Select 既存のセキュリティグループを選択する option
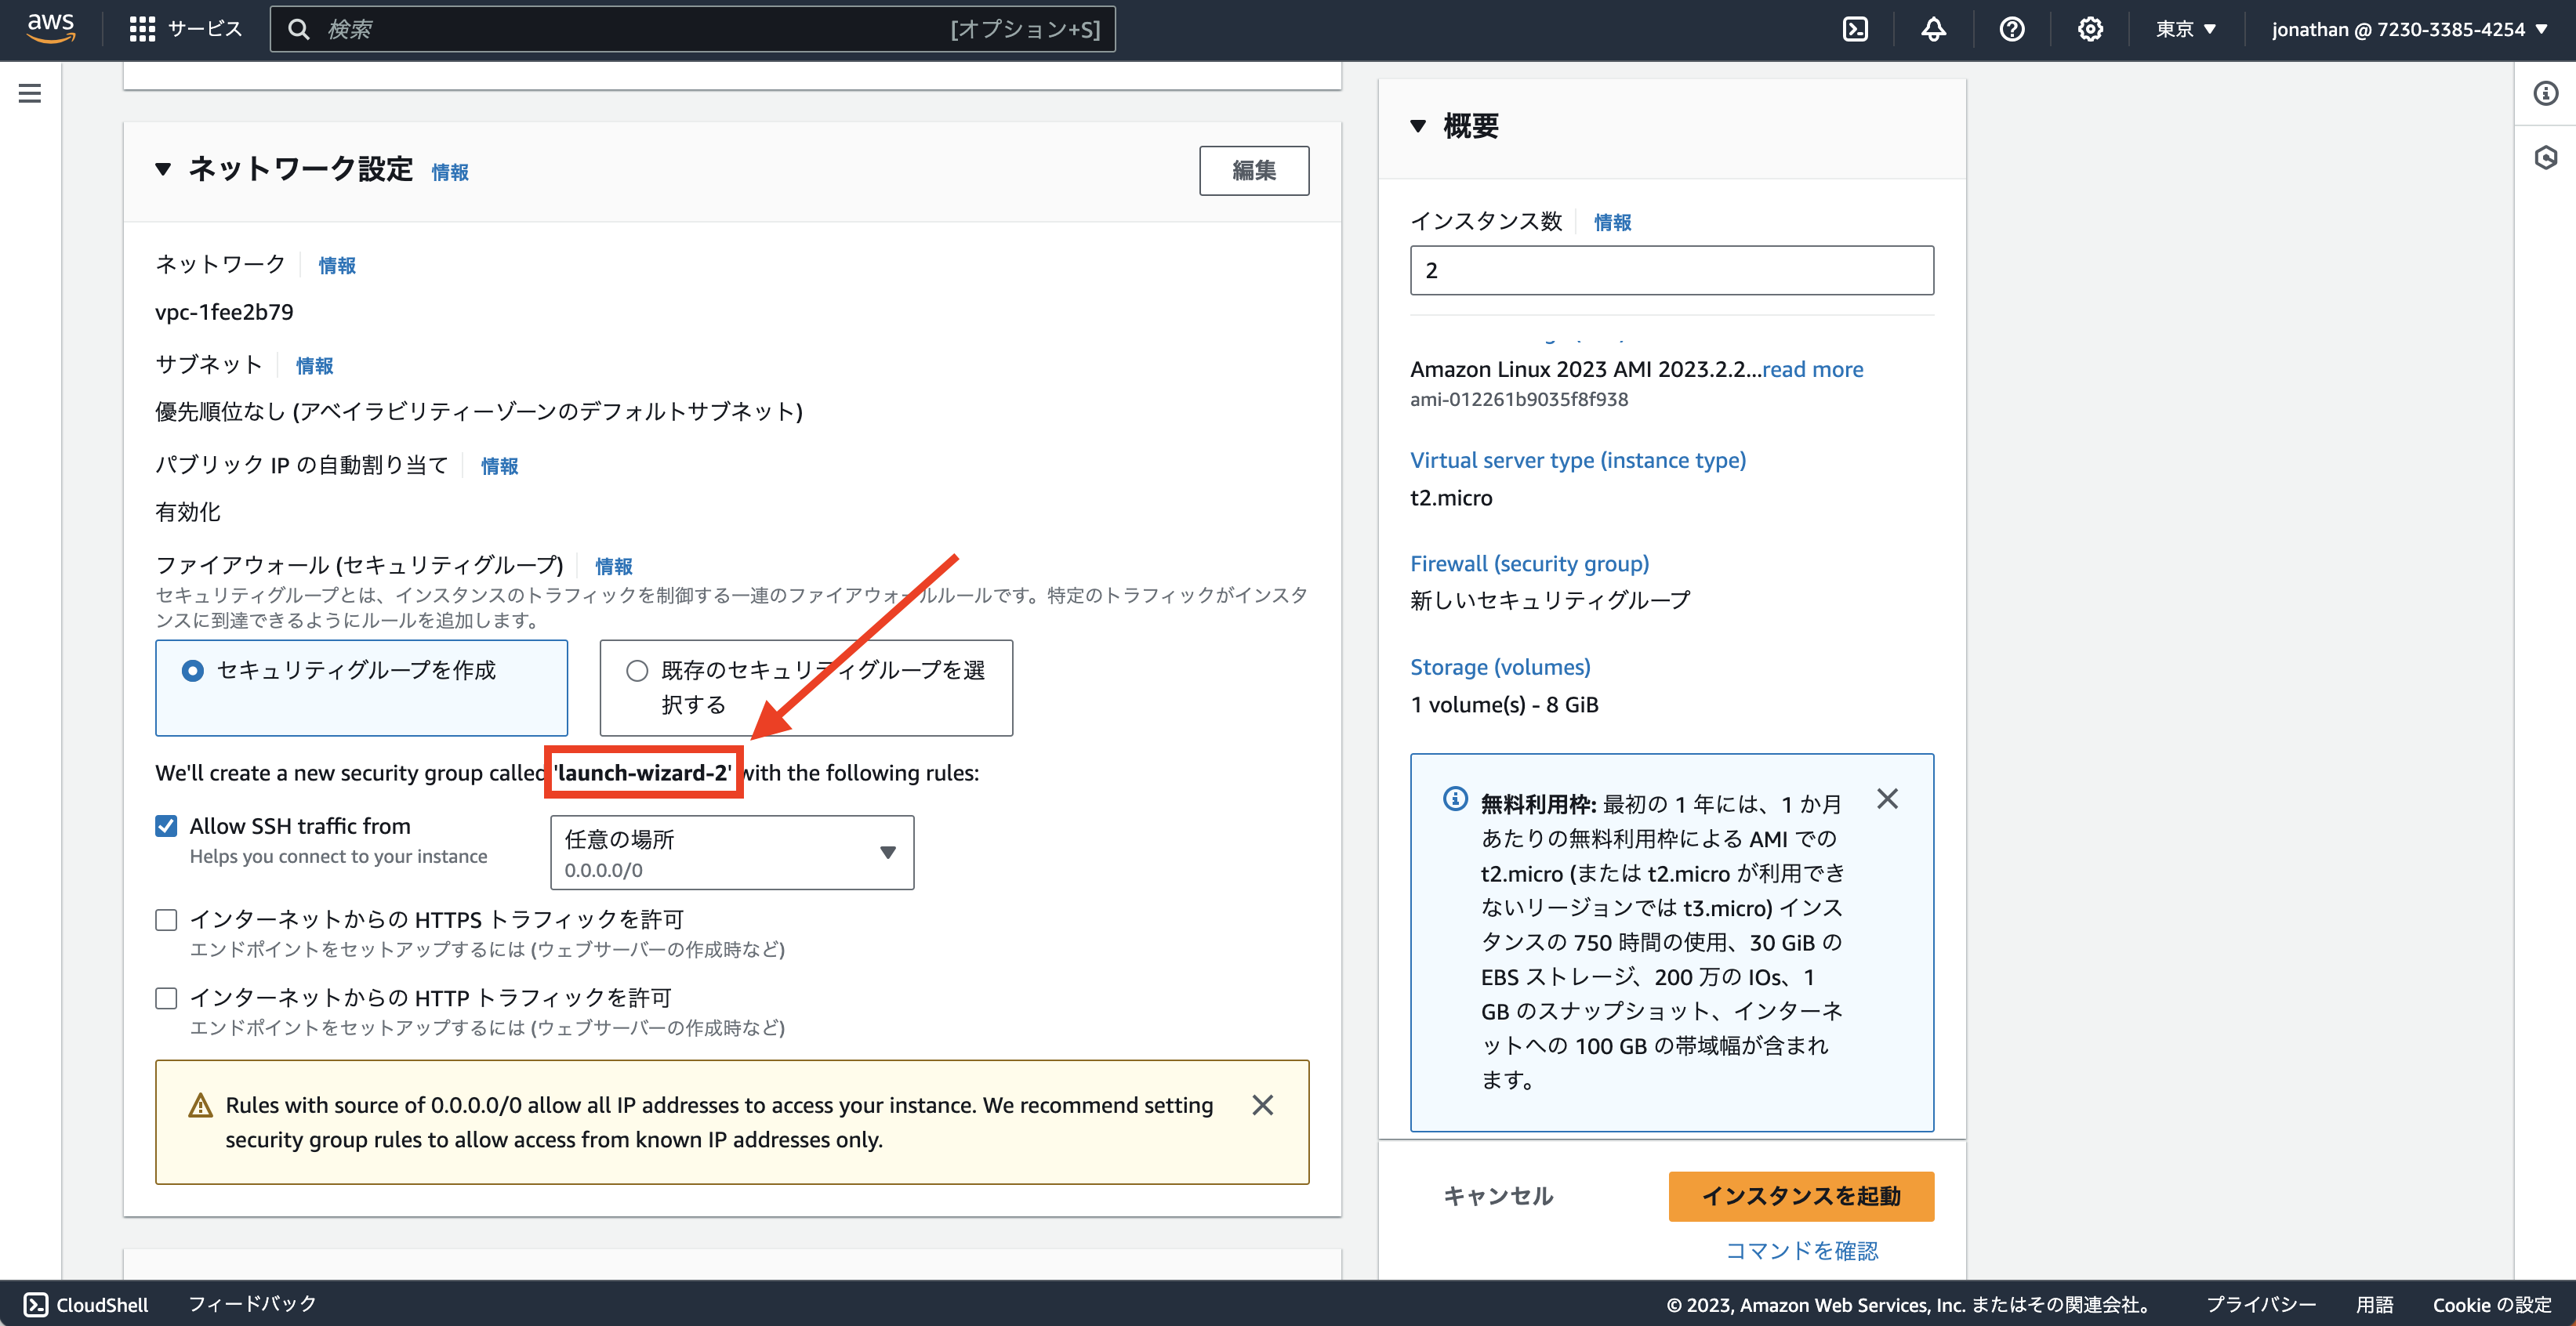Viewport: 2576px width, 1326px height. point(637,670)
